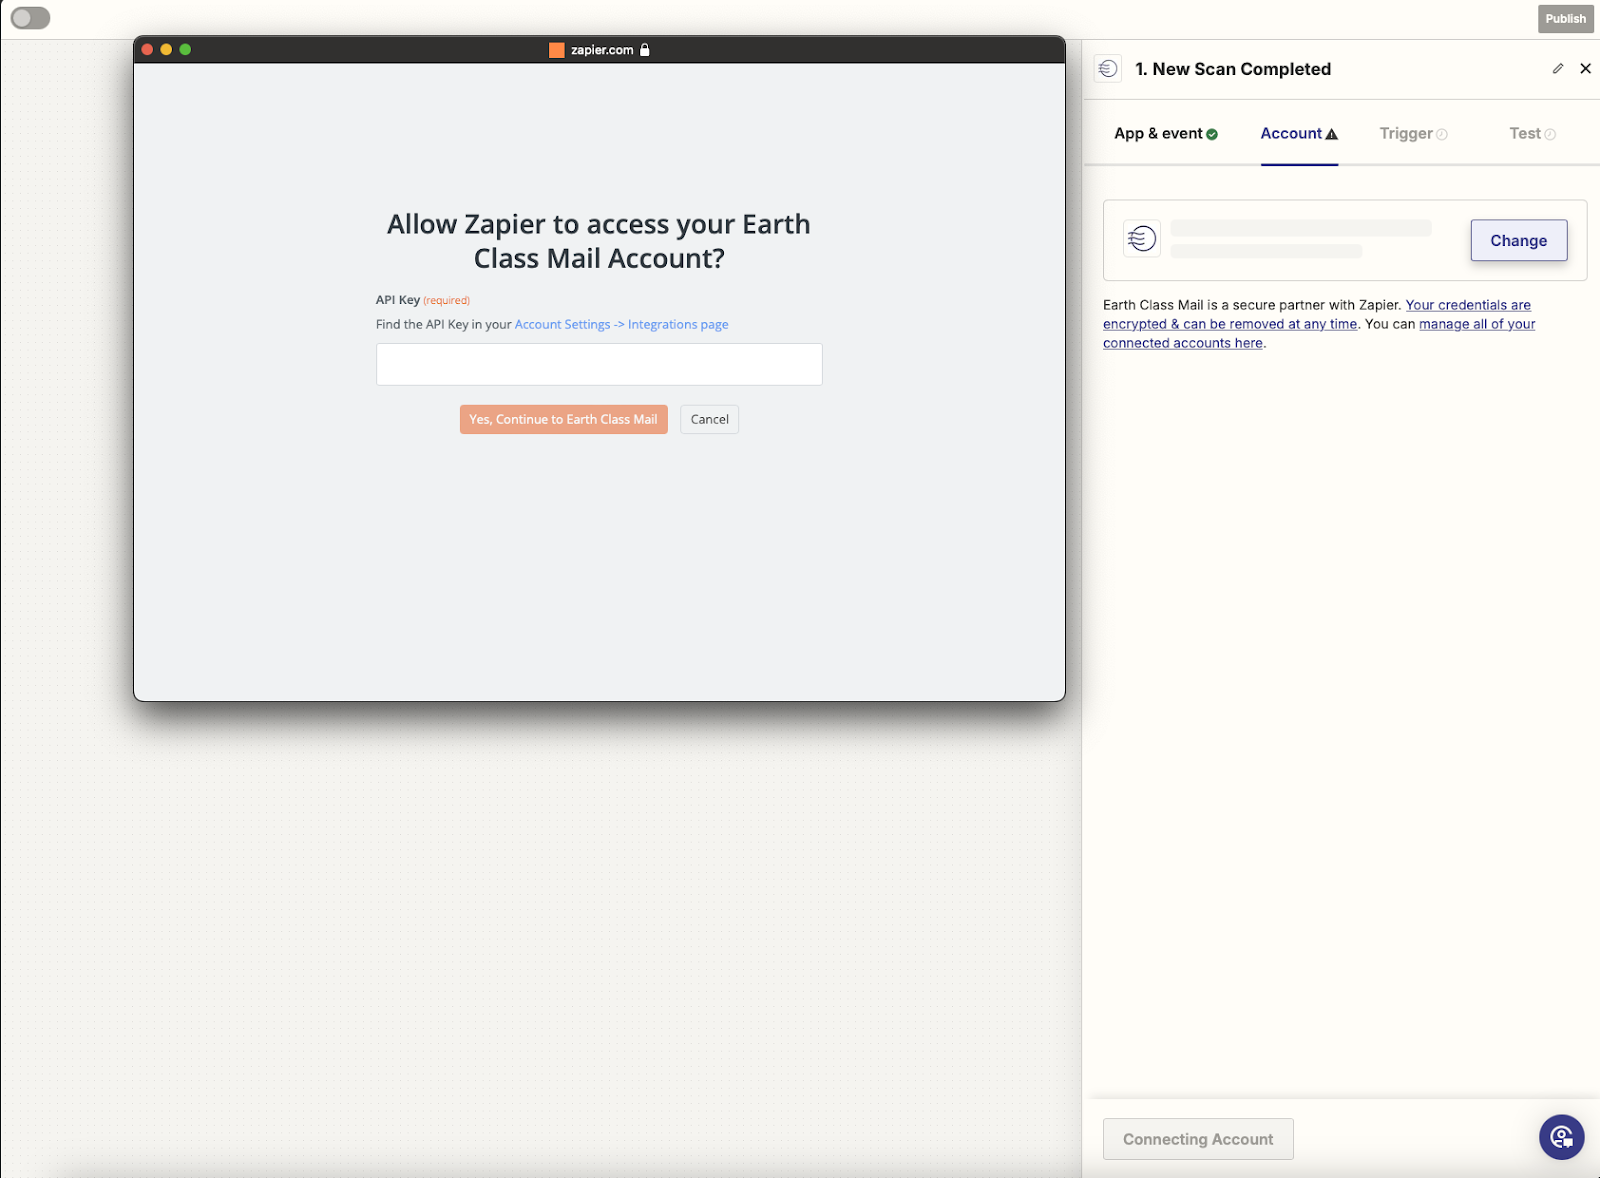Viewport: 1600px width, 1178px height.
Task: Click the Change account button
Action: pyautogui.click(x=1518, y=240)
